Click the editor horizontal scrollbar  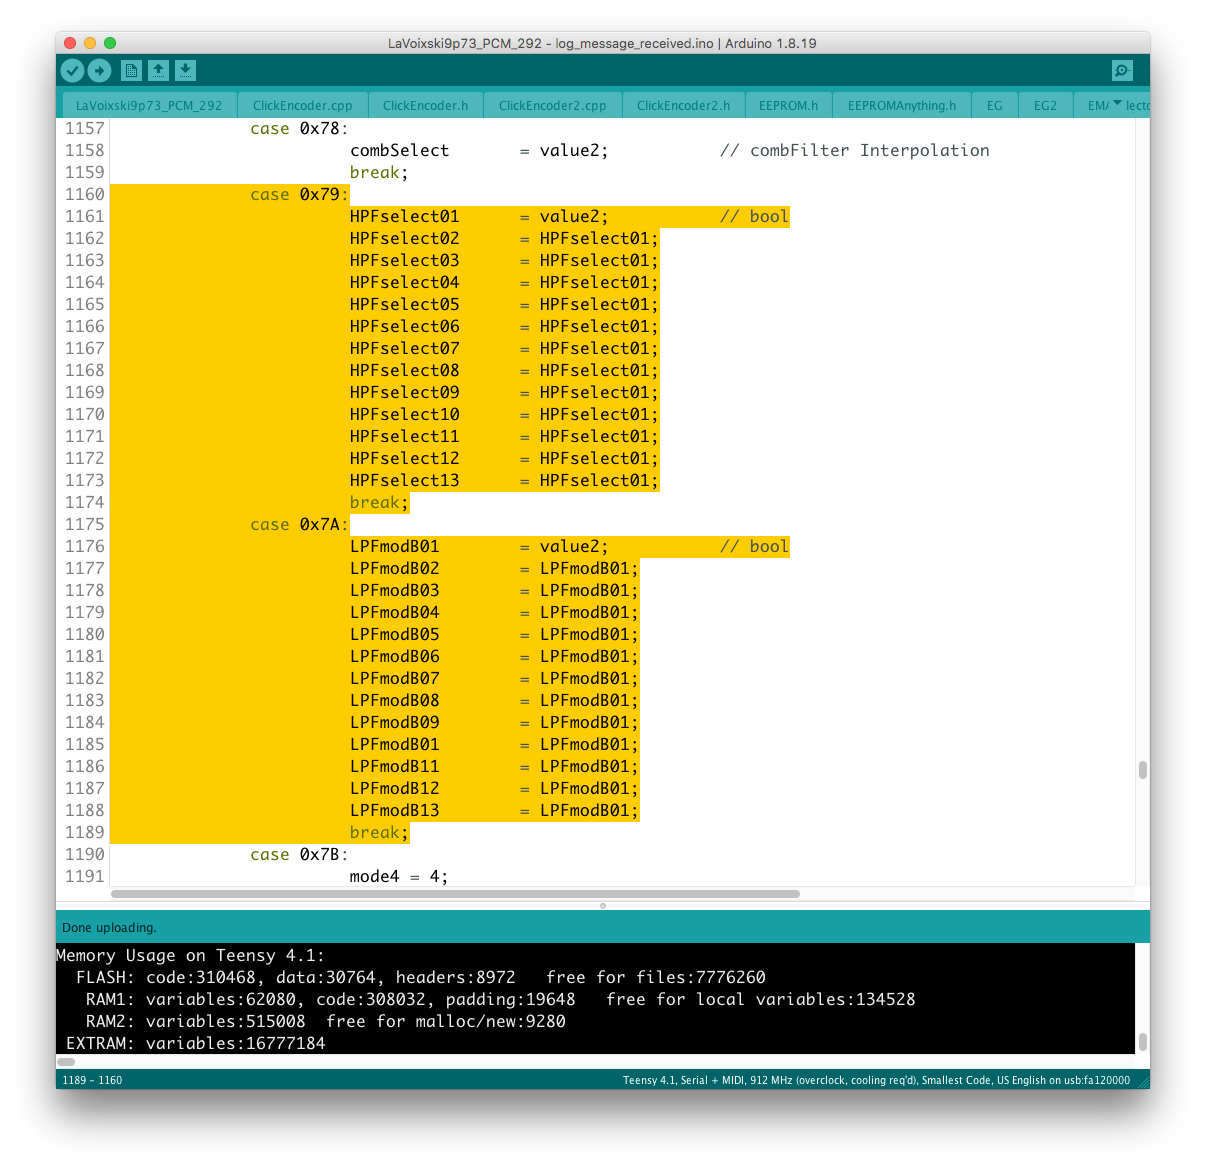(x=455, y=894)
